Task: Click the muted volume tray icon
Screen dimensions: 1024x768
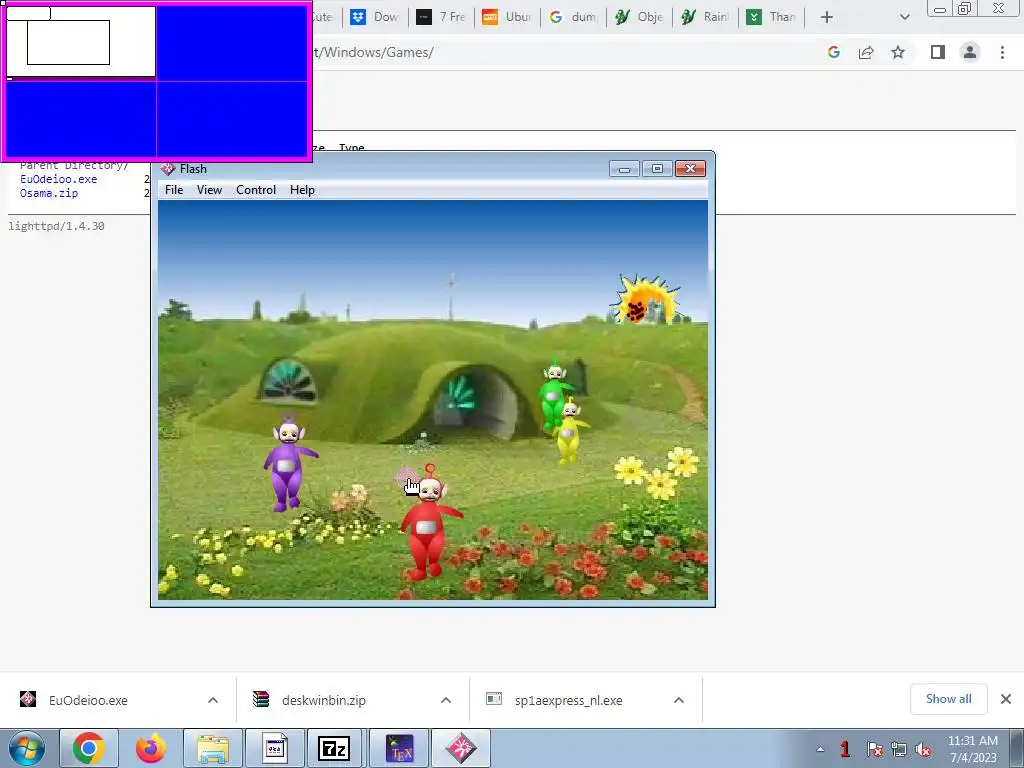Action: pyautogui.click(x=923, y=749)
